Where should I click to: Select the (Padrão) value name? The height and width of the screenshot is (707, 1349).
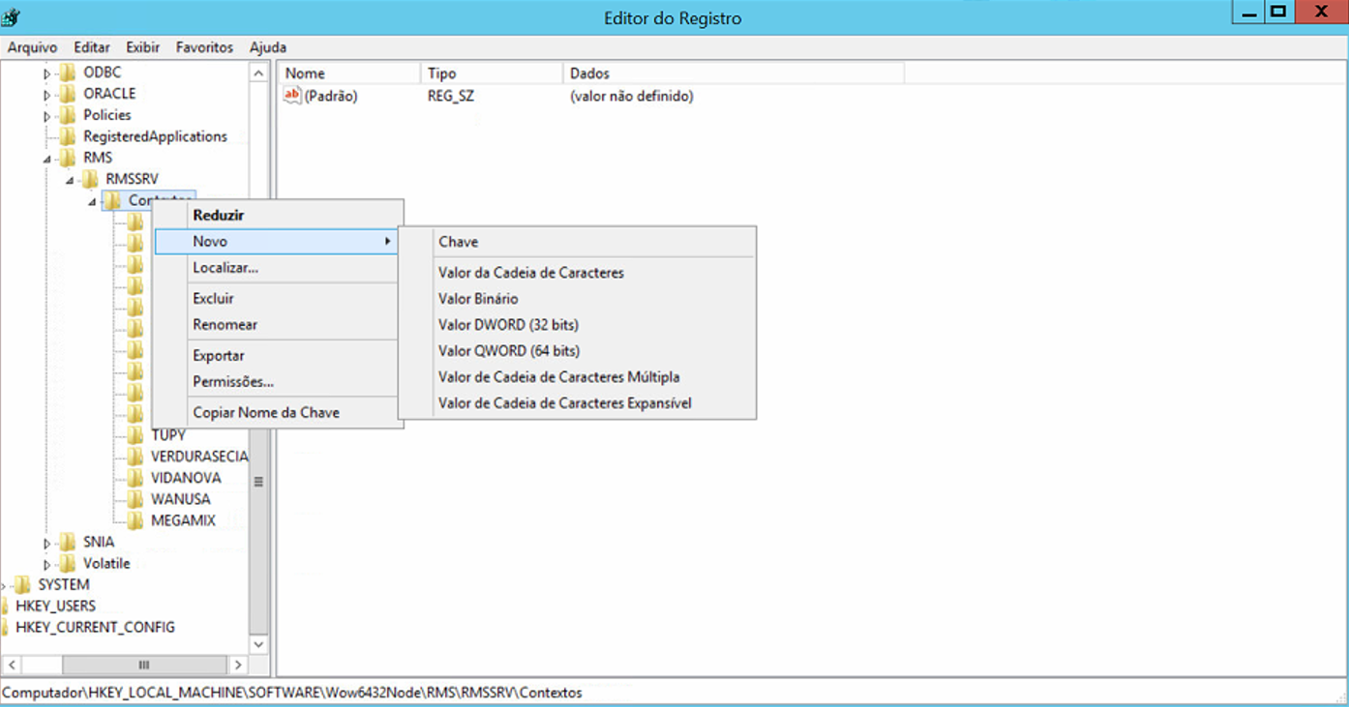331,97
